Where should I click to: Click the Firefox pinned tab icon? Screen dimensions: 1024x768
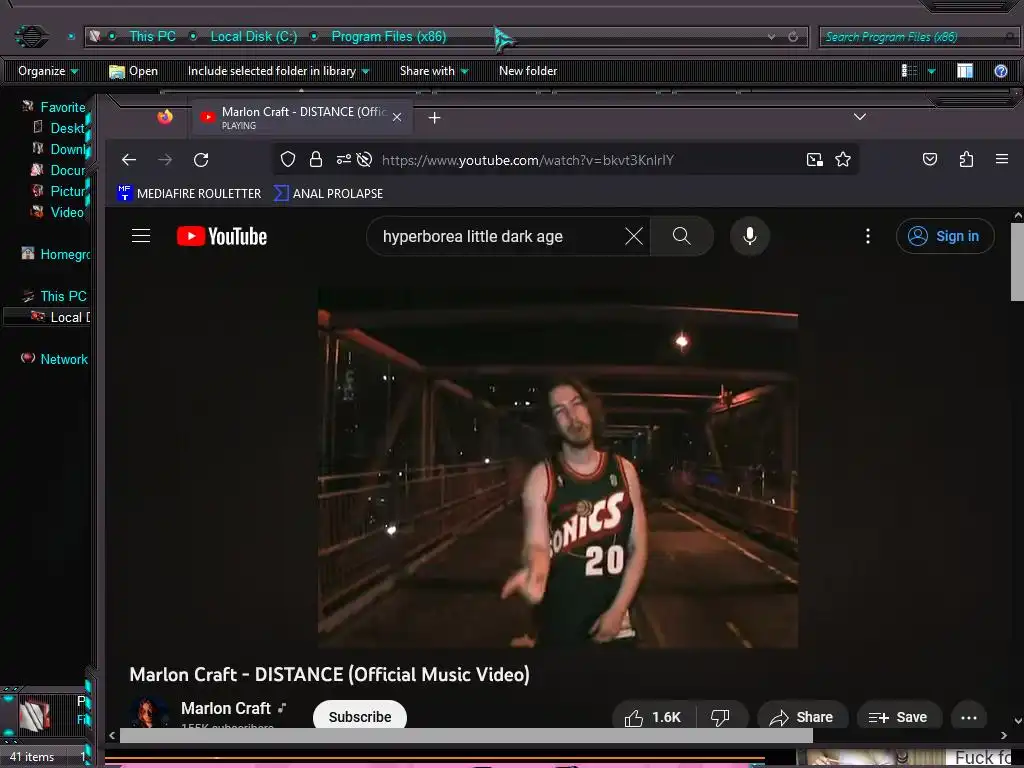[165, 117]
